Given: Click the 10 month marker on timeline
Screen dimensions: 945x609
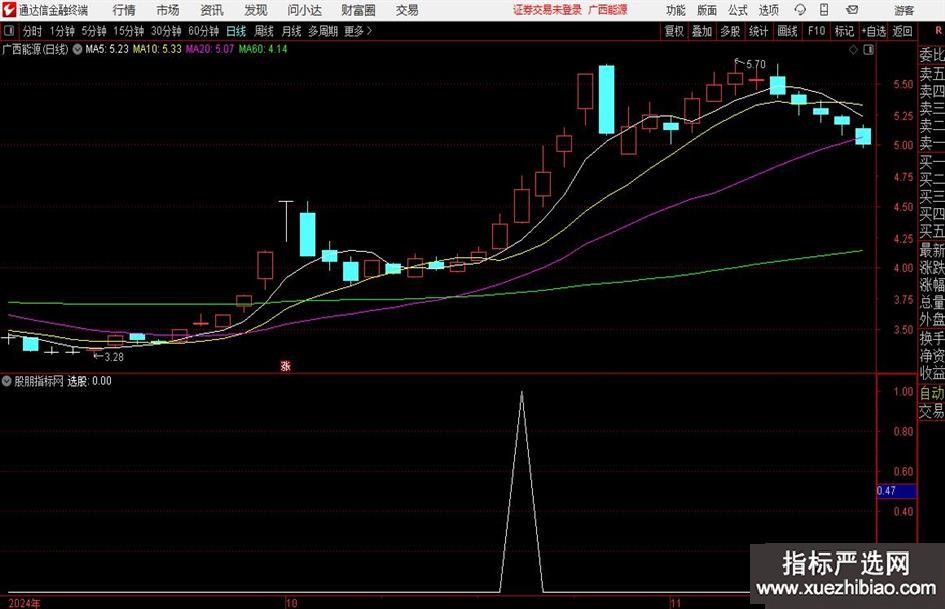Looking at the screenshot, I should pyautogui.click(x=291, y=603).
